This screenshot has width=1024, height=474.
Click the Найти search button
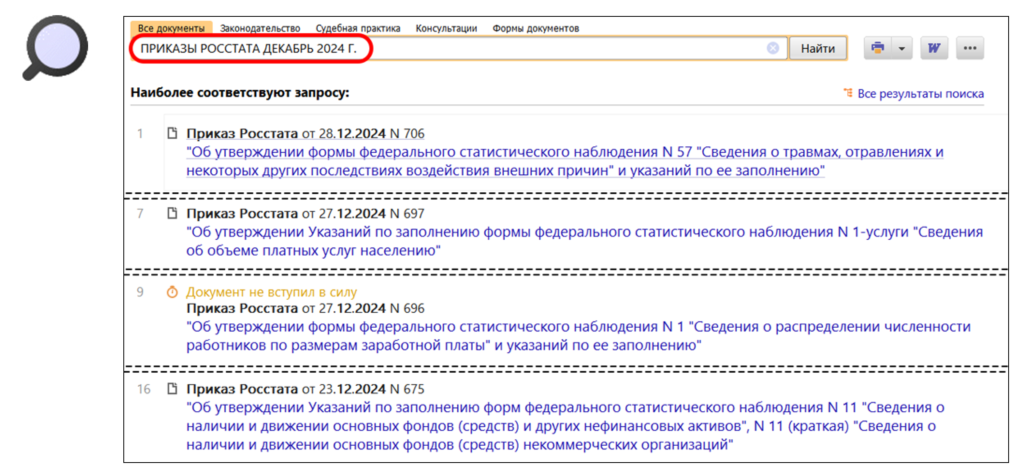click(818, 48)
